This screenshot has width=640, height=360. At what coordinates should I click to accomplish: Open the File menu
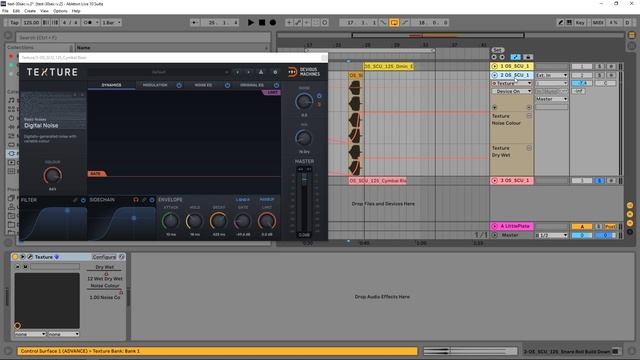[5, 11]
